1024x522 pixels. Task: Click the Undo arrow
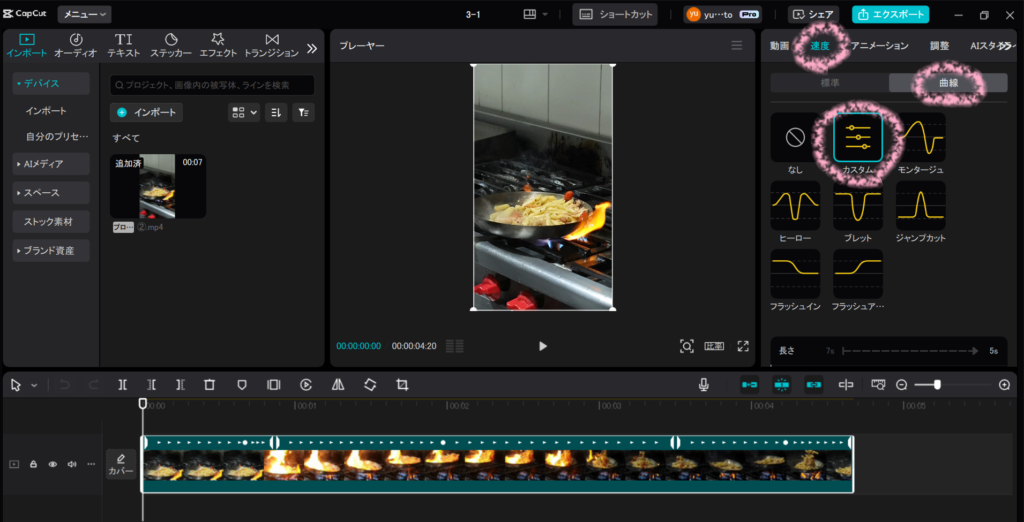click(64, 385)
